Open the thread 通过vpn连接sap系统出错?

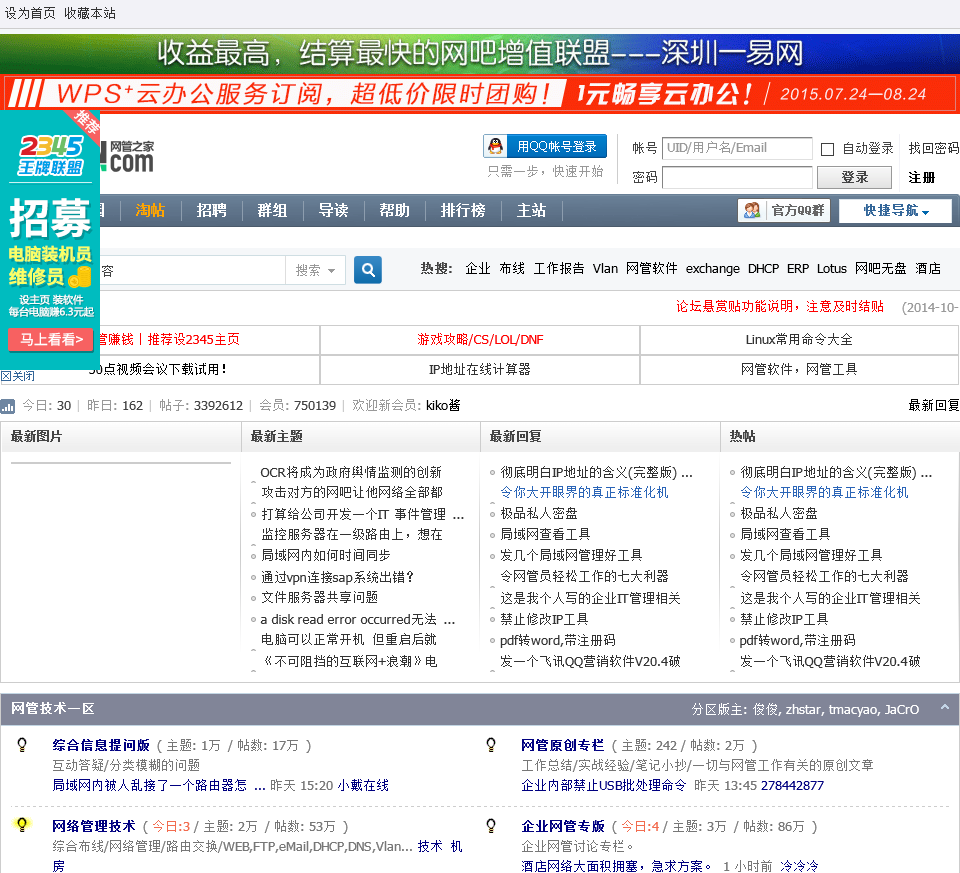(338, 577)
